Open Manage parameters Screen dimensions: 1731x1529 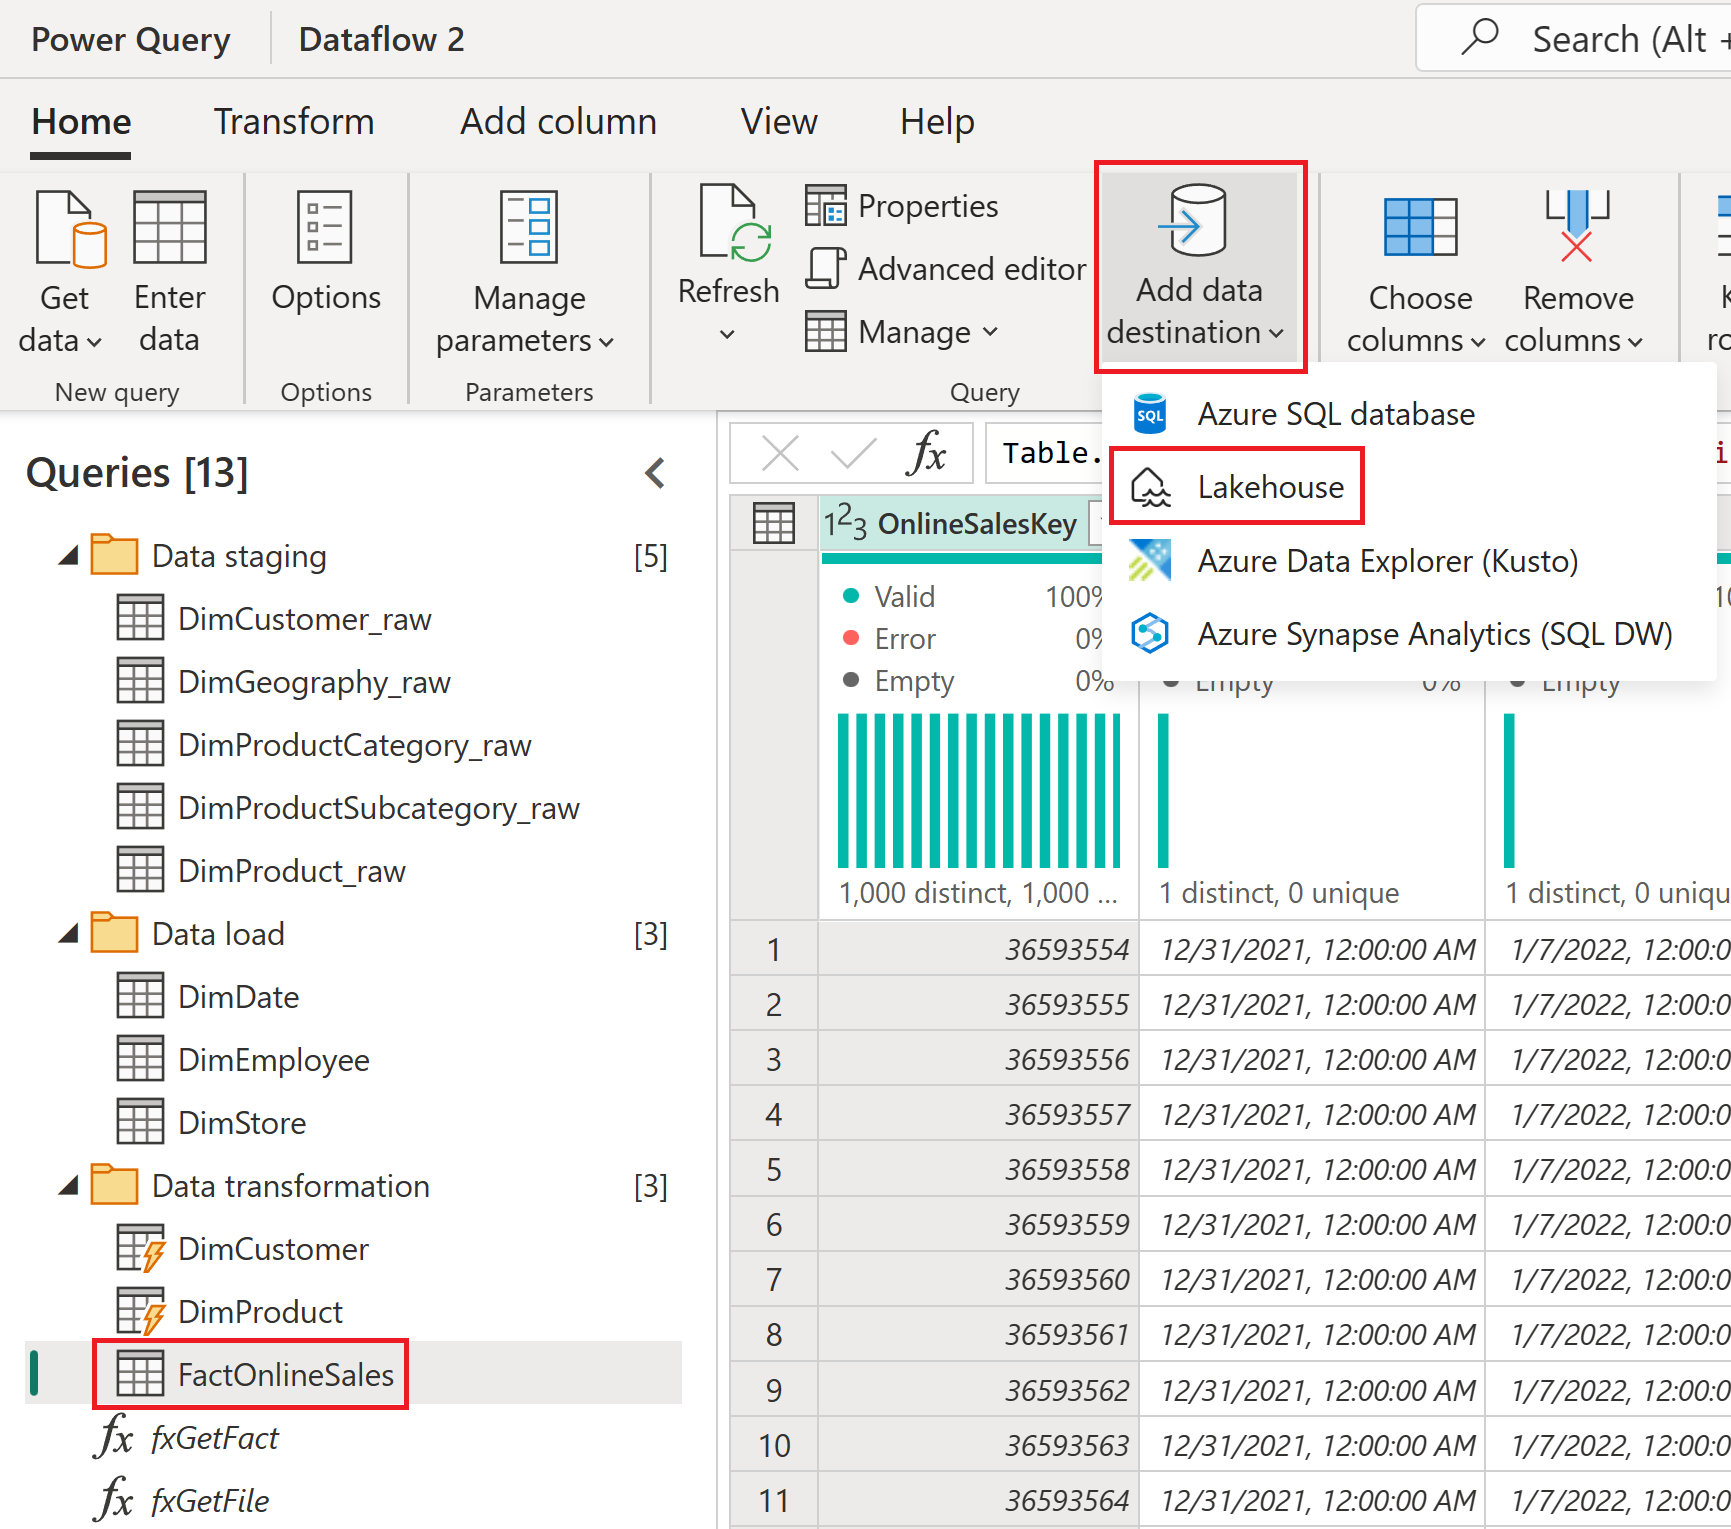[x=528, y=272]
